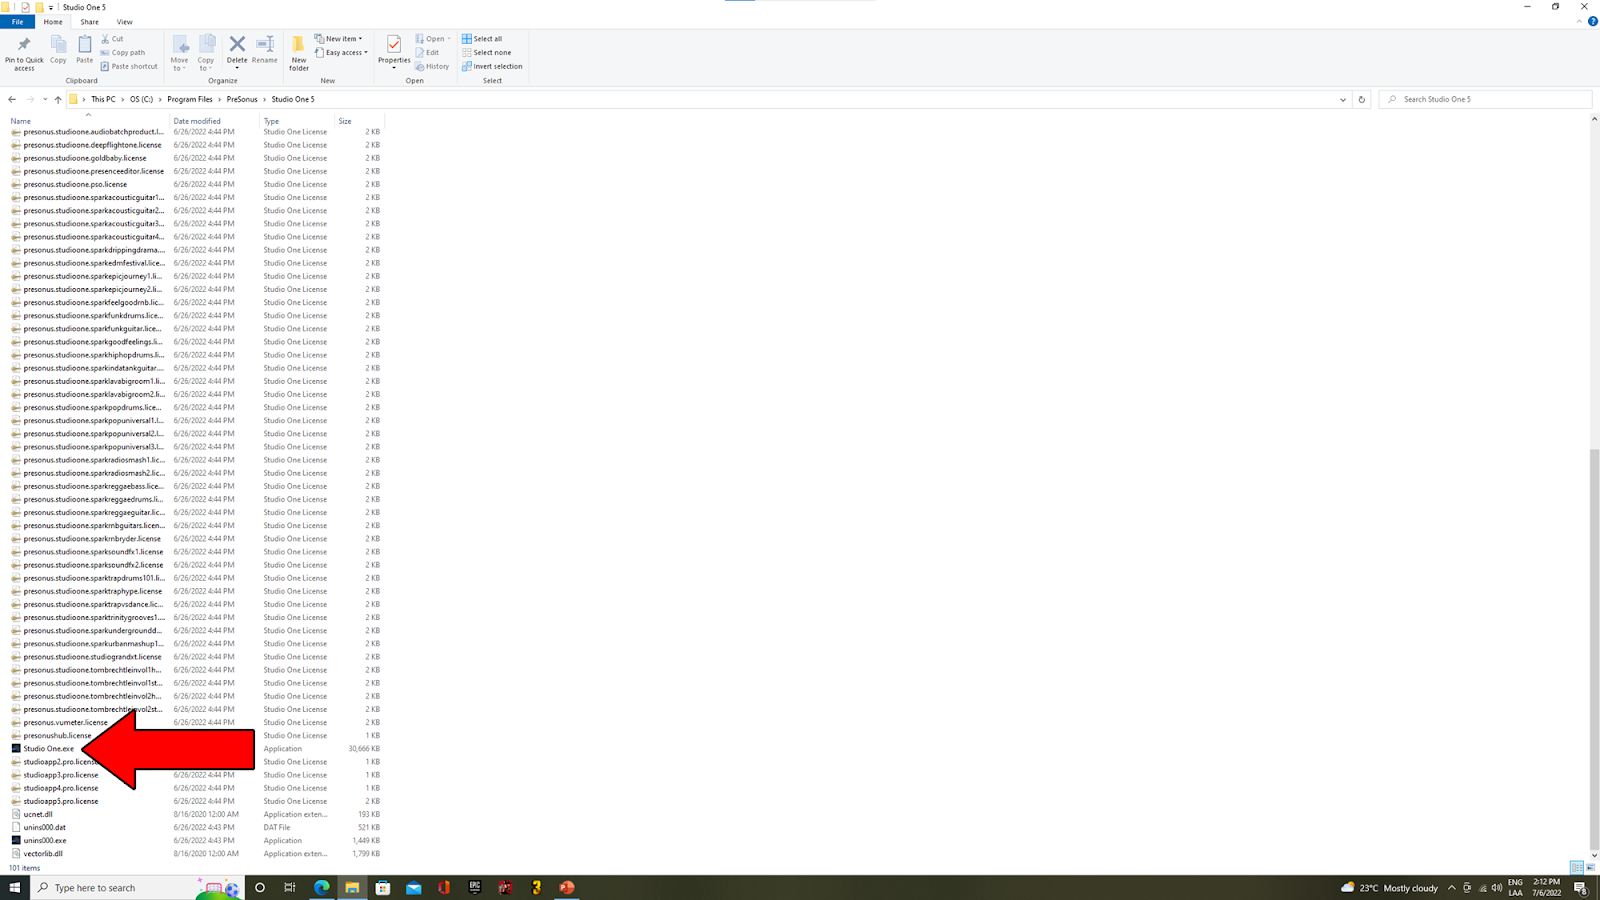
Task: Click the Paste shortcut command
Action: pos(129,67)
